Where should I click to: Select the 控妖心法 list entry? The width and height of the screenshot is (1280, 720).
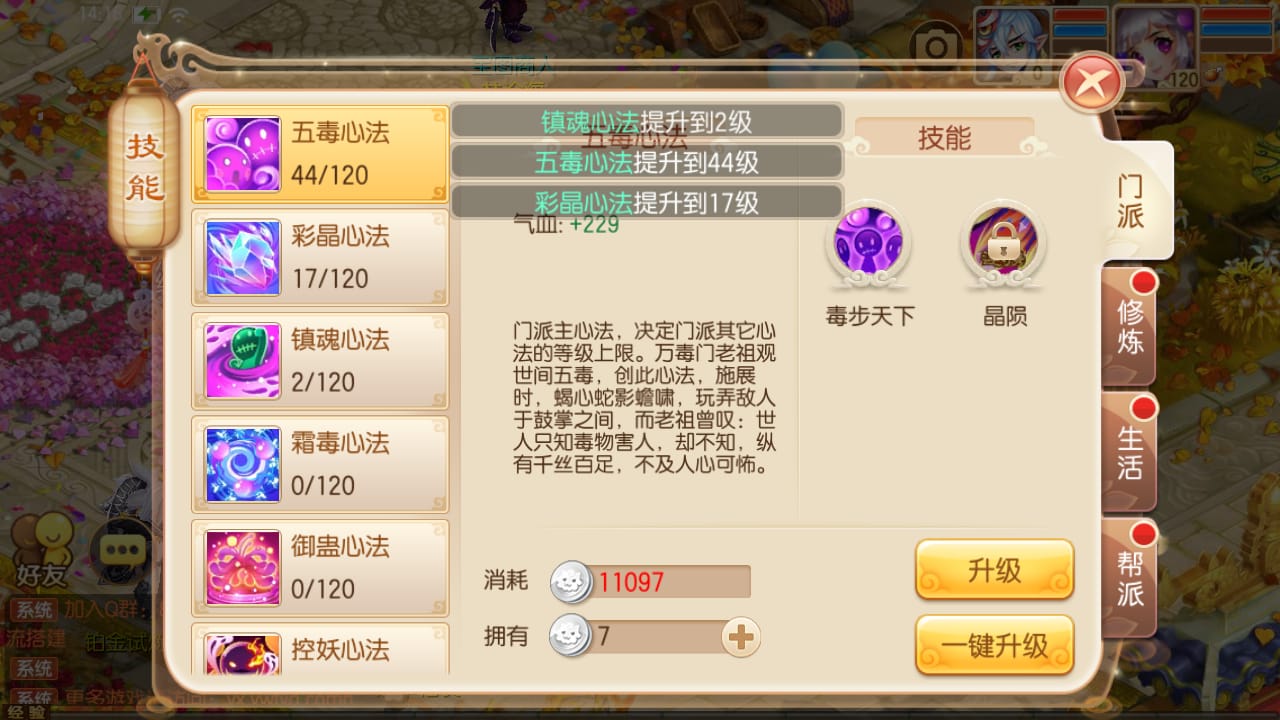coord(320,648)
